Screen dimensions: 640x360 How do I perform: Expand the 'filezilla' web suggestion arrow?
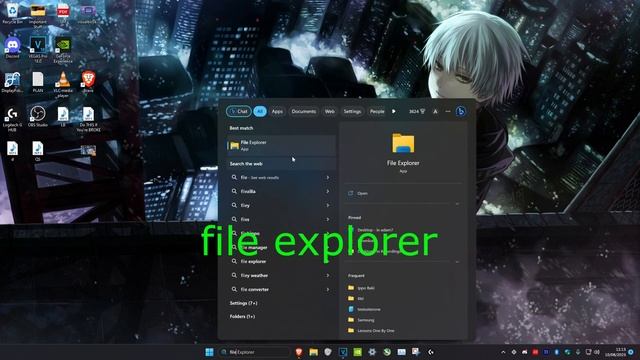click(x=328, y=191)
